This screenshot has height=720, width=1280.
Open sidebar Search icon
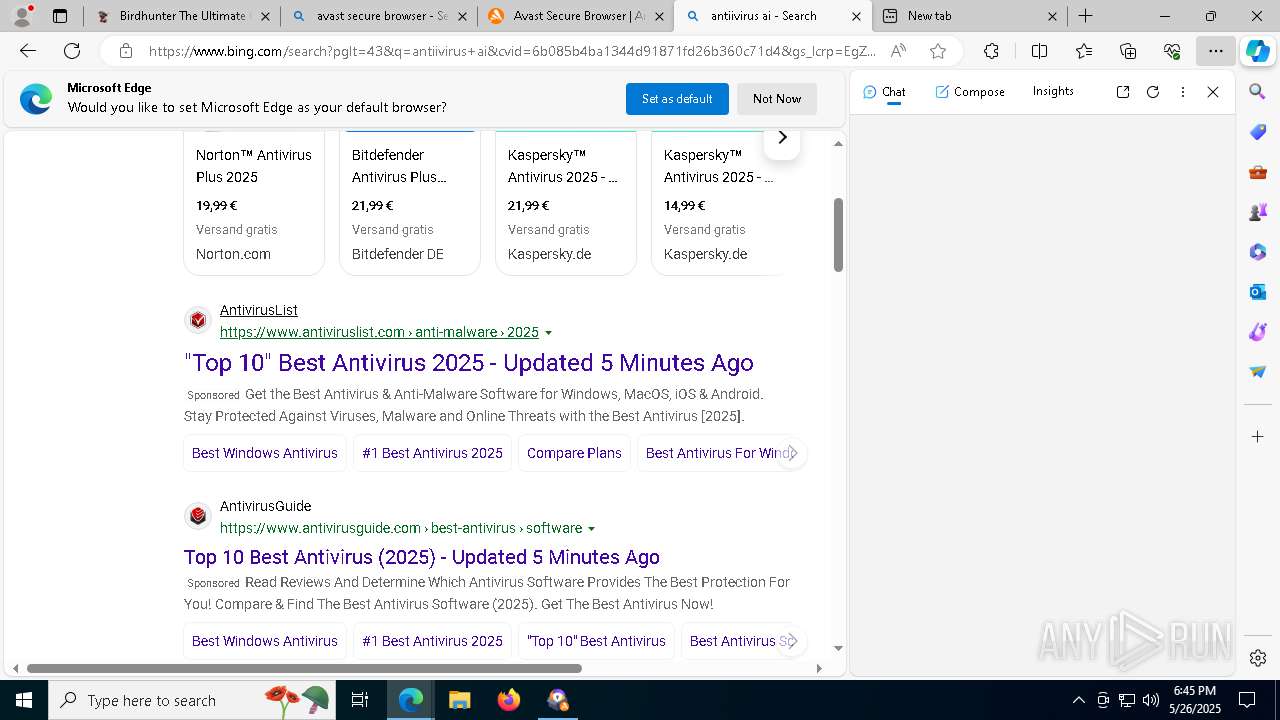pos(1257,92)
